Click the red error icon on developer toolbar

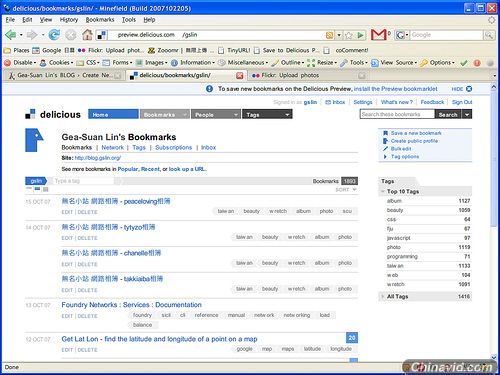coord(477,63)
